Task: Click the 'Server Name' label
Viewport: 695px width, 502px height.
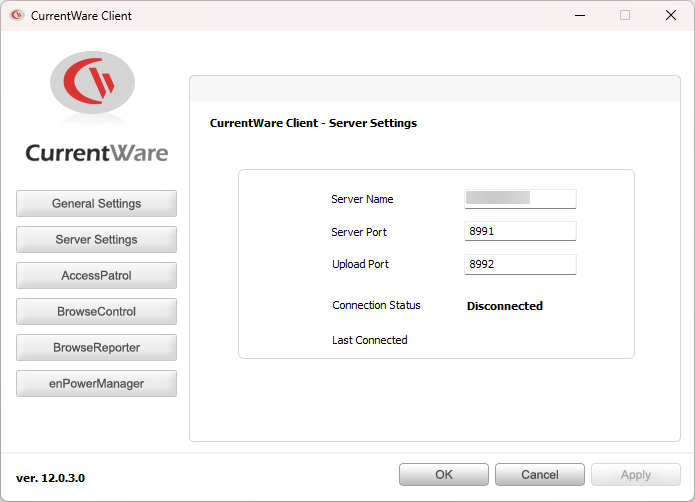Action: pyautogui.click(x=362, y=199)
